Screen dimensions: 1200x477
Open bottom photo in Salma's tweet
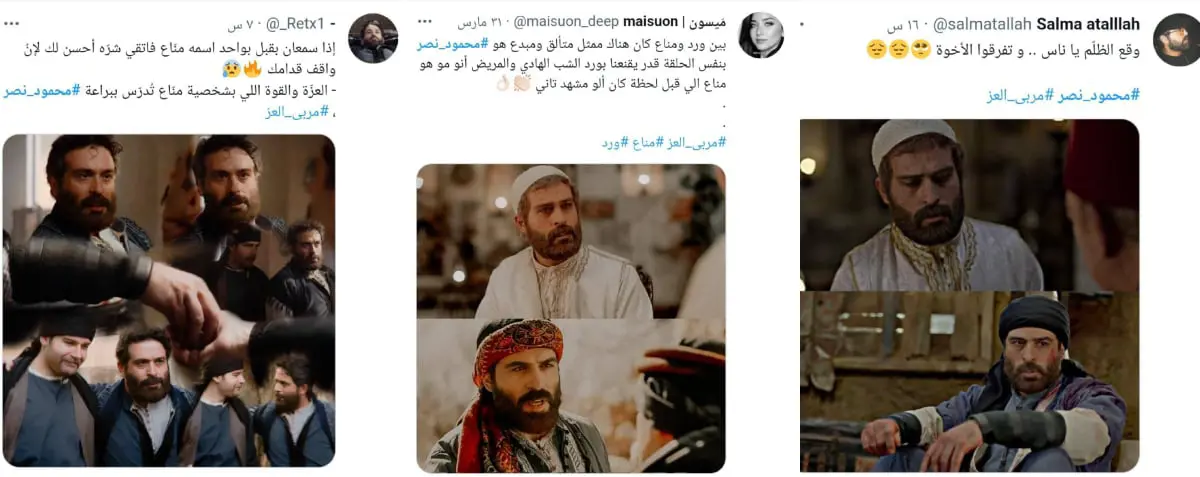click(x=969, y=382)
